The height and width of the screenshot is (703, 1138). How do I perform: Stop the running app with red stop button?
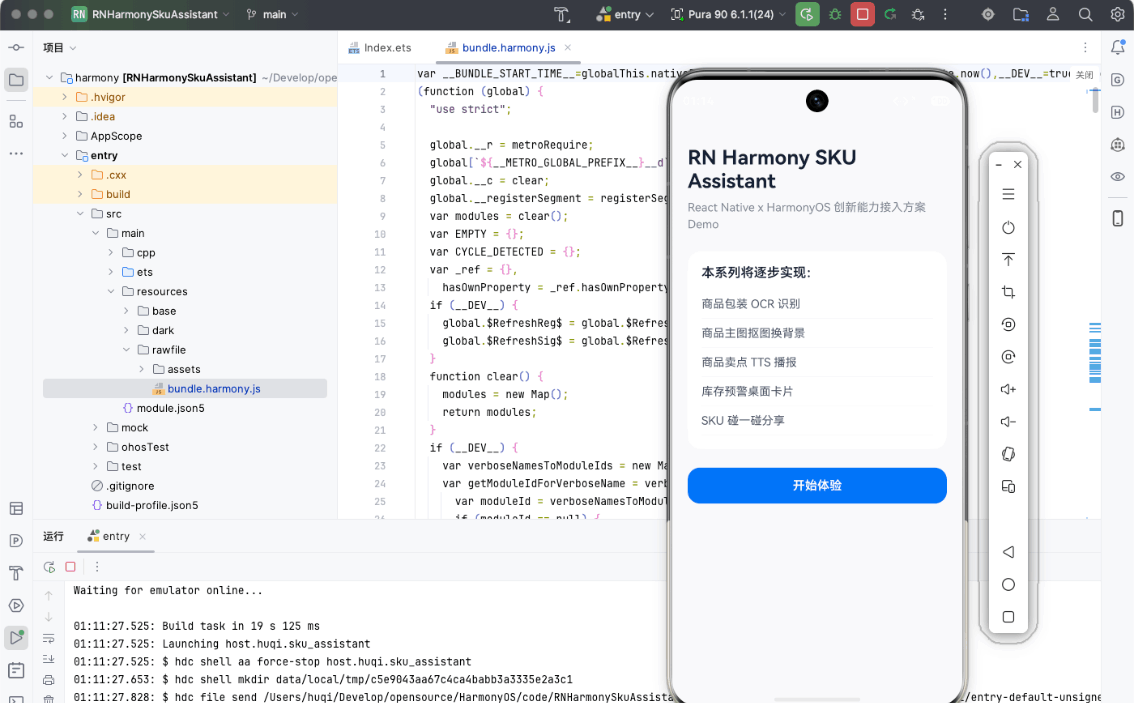pos(862,15)
